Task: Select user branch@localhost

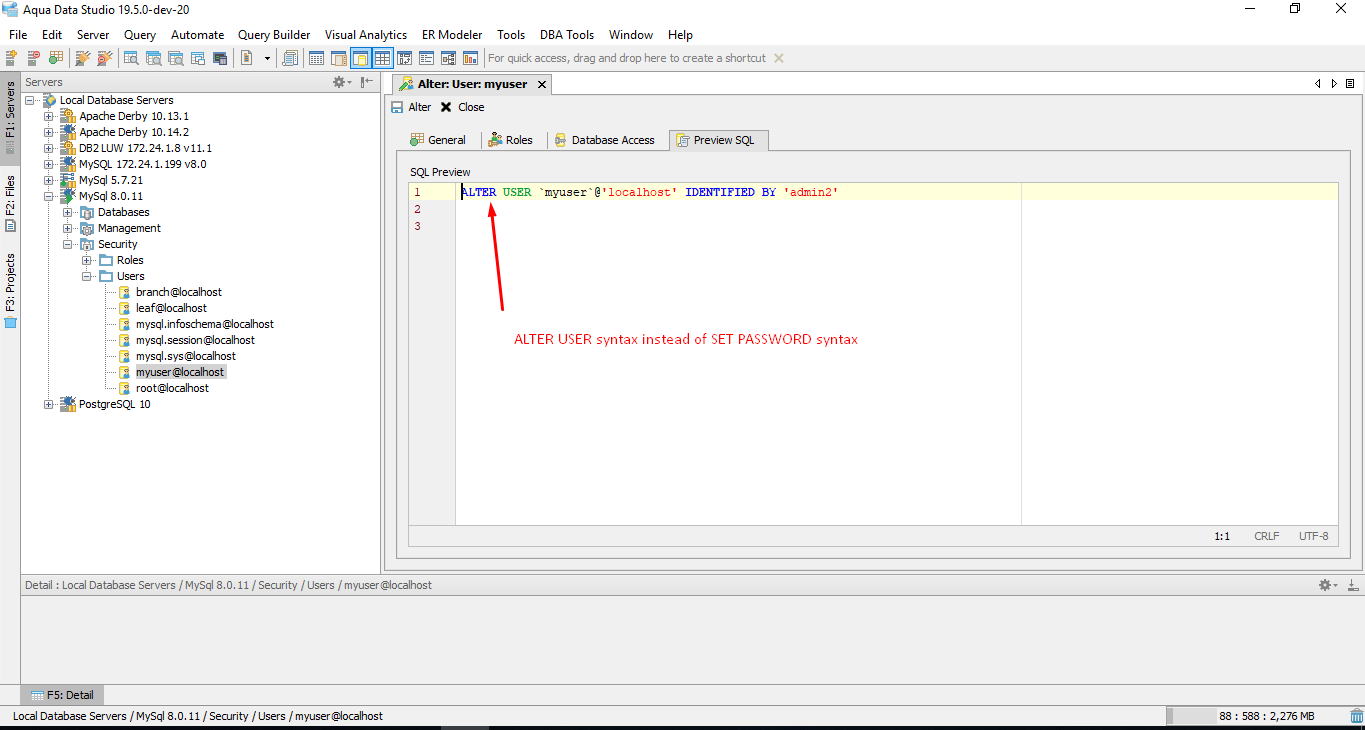Action: point(179,292)
